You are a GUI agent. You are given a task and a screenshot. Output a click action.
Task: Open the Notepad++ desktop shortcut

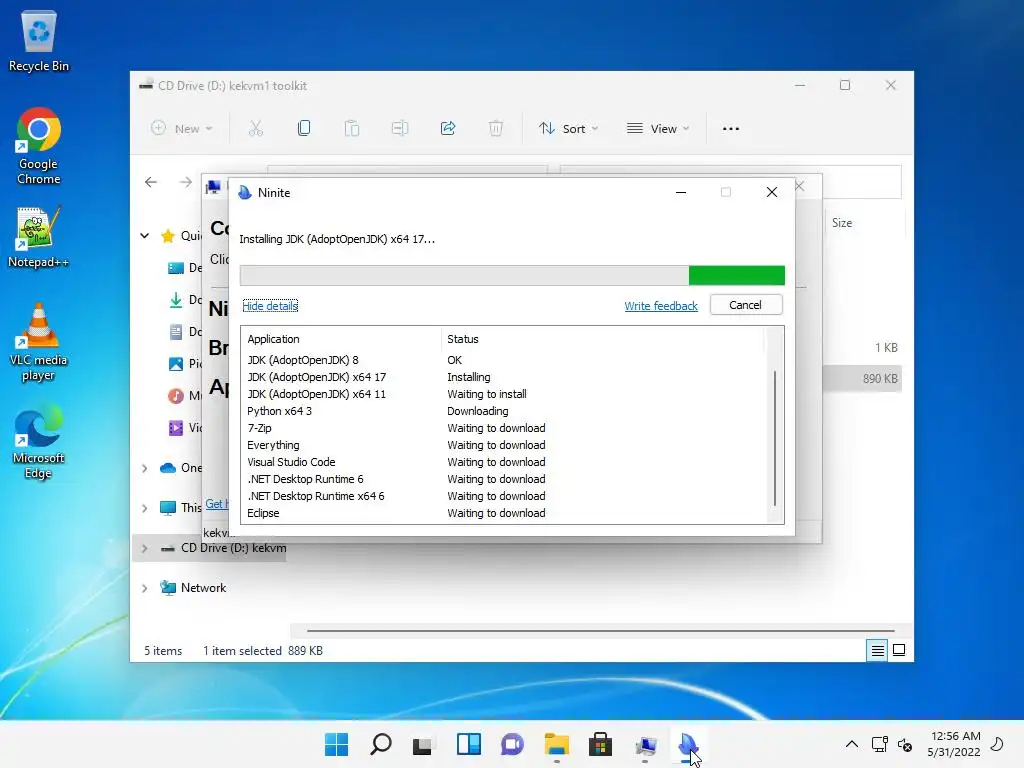coord(39,238)
